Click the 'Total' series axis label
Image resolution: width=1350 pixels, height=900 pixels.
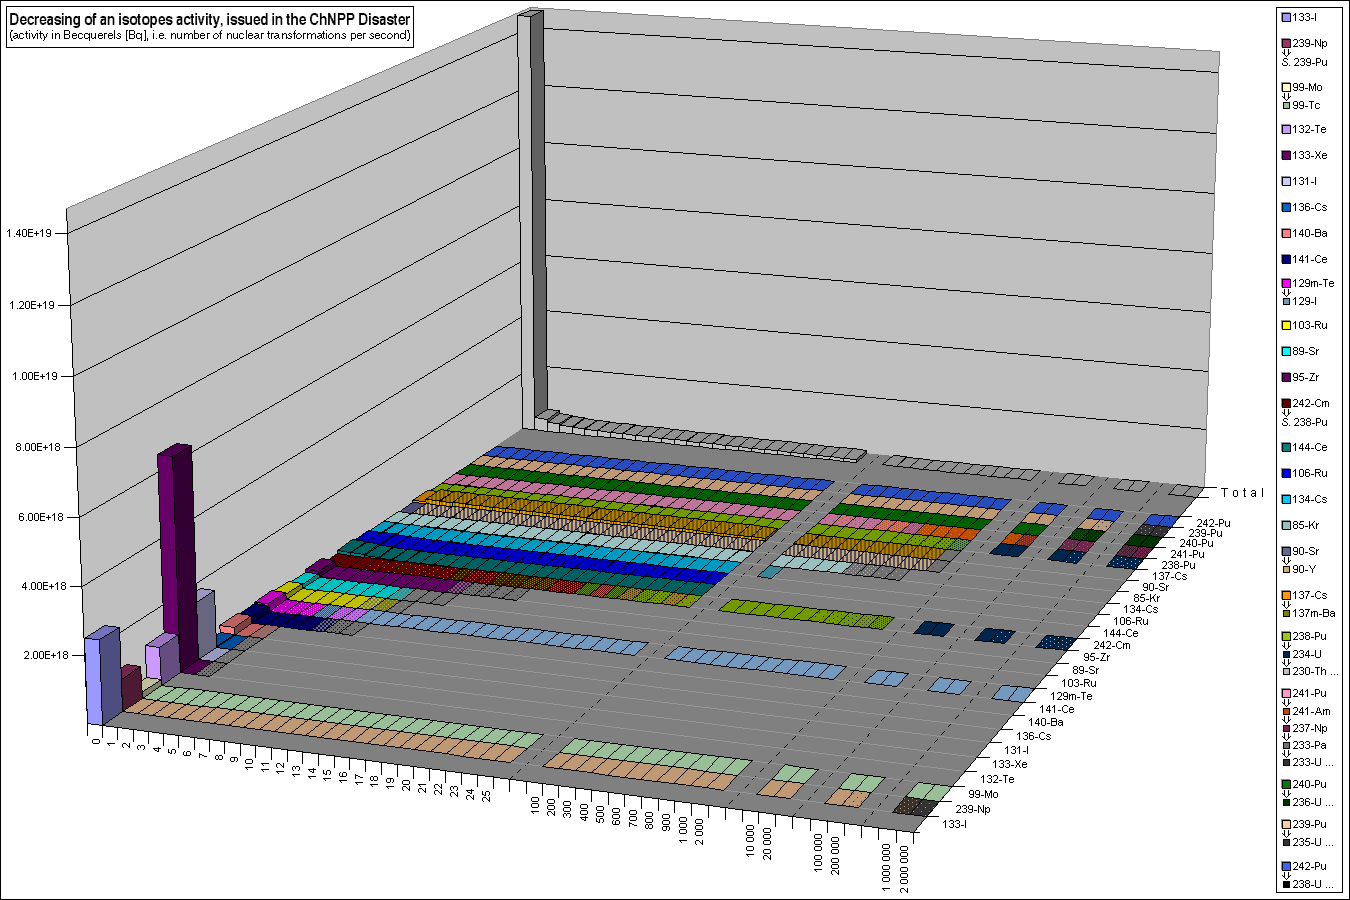pyautogui.click(x=1243, y=493)
